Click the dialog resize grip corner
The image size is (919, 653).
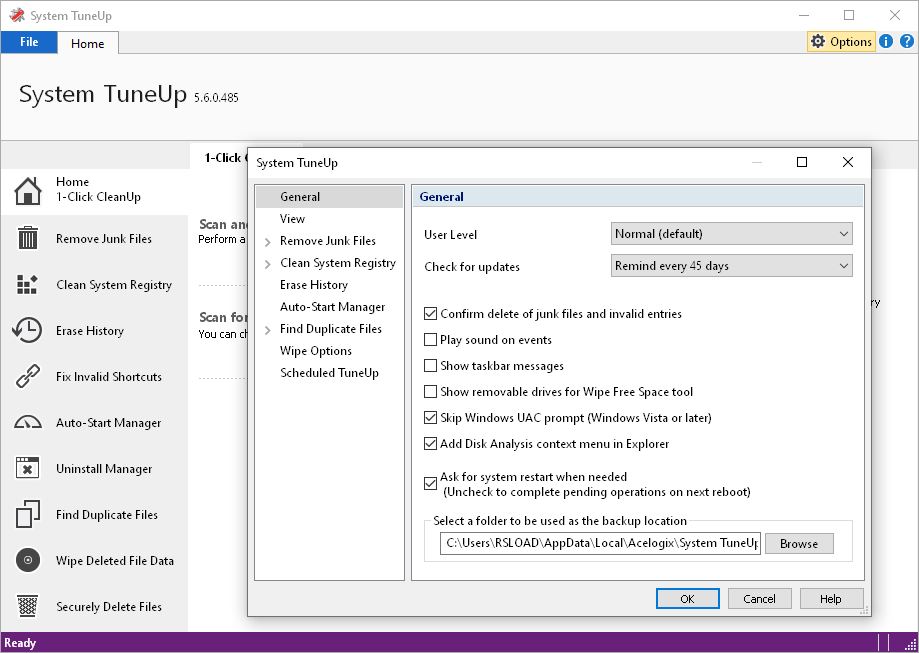click(x=864, y=610)
